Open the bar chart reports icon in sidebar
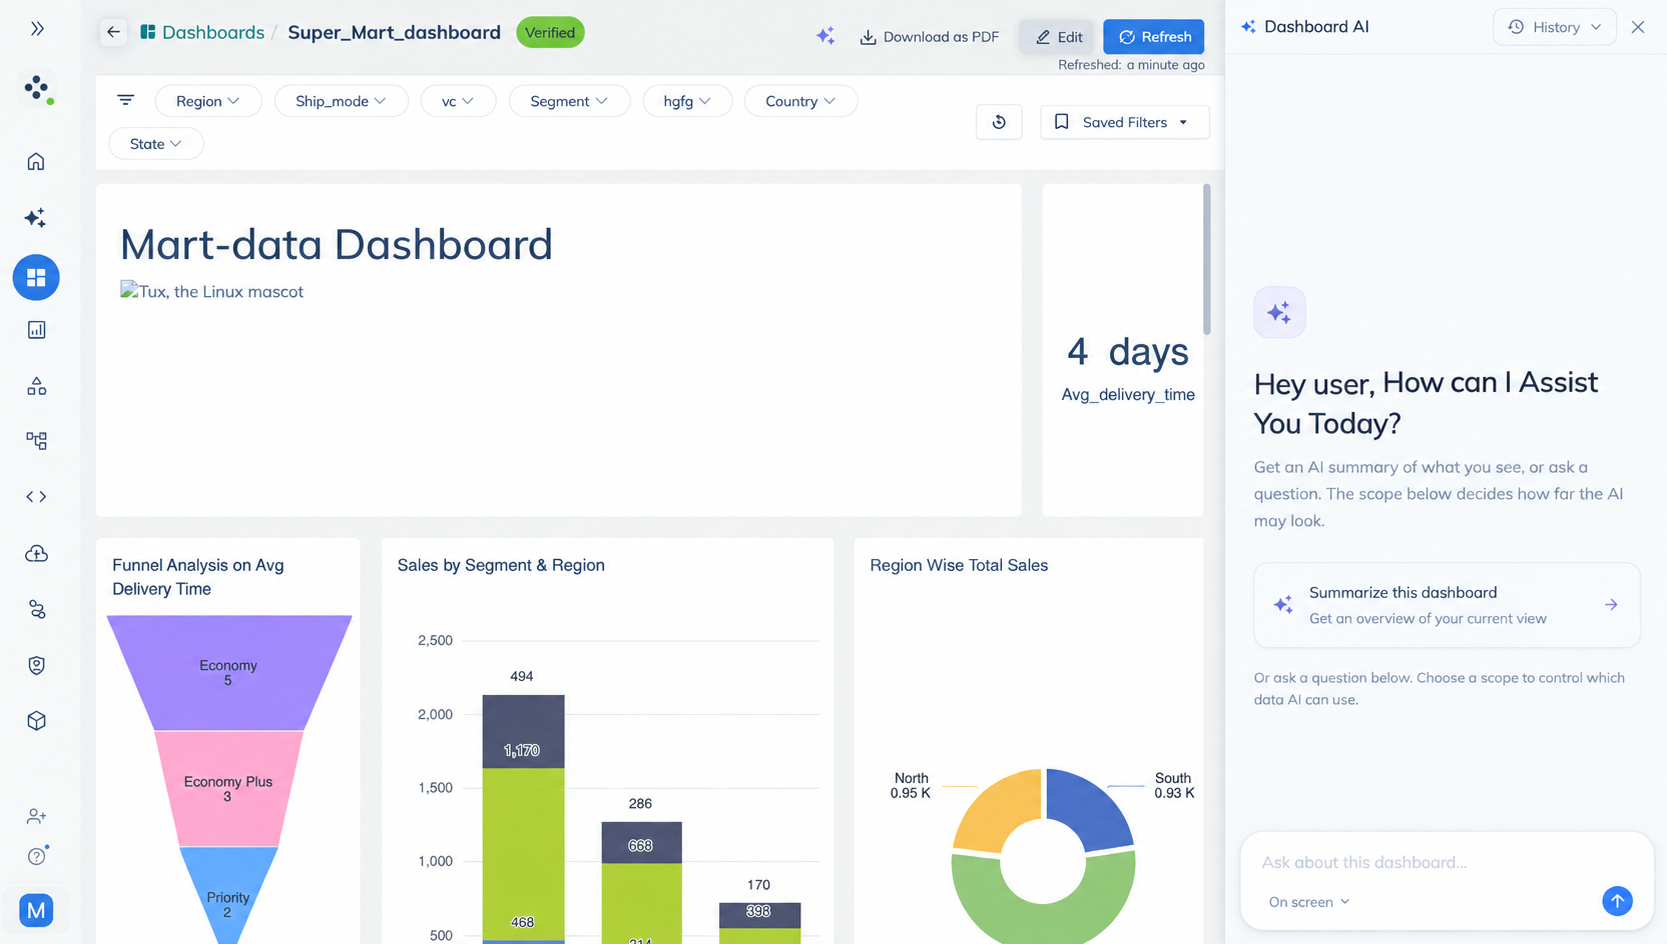The height and width of the screenshot is (944, 1667). pyautogui.click(x=36, y=330)
